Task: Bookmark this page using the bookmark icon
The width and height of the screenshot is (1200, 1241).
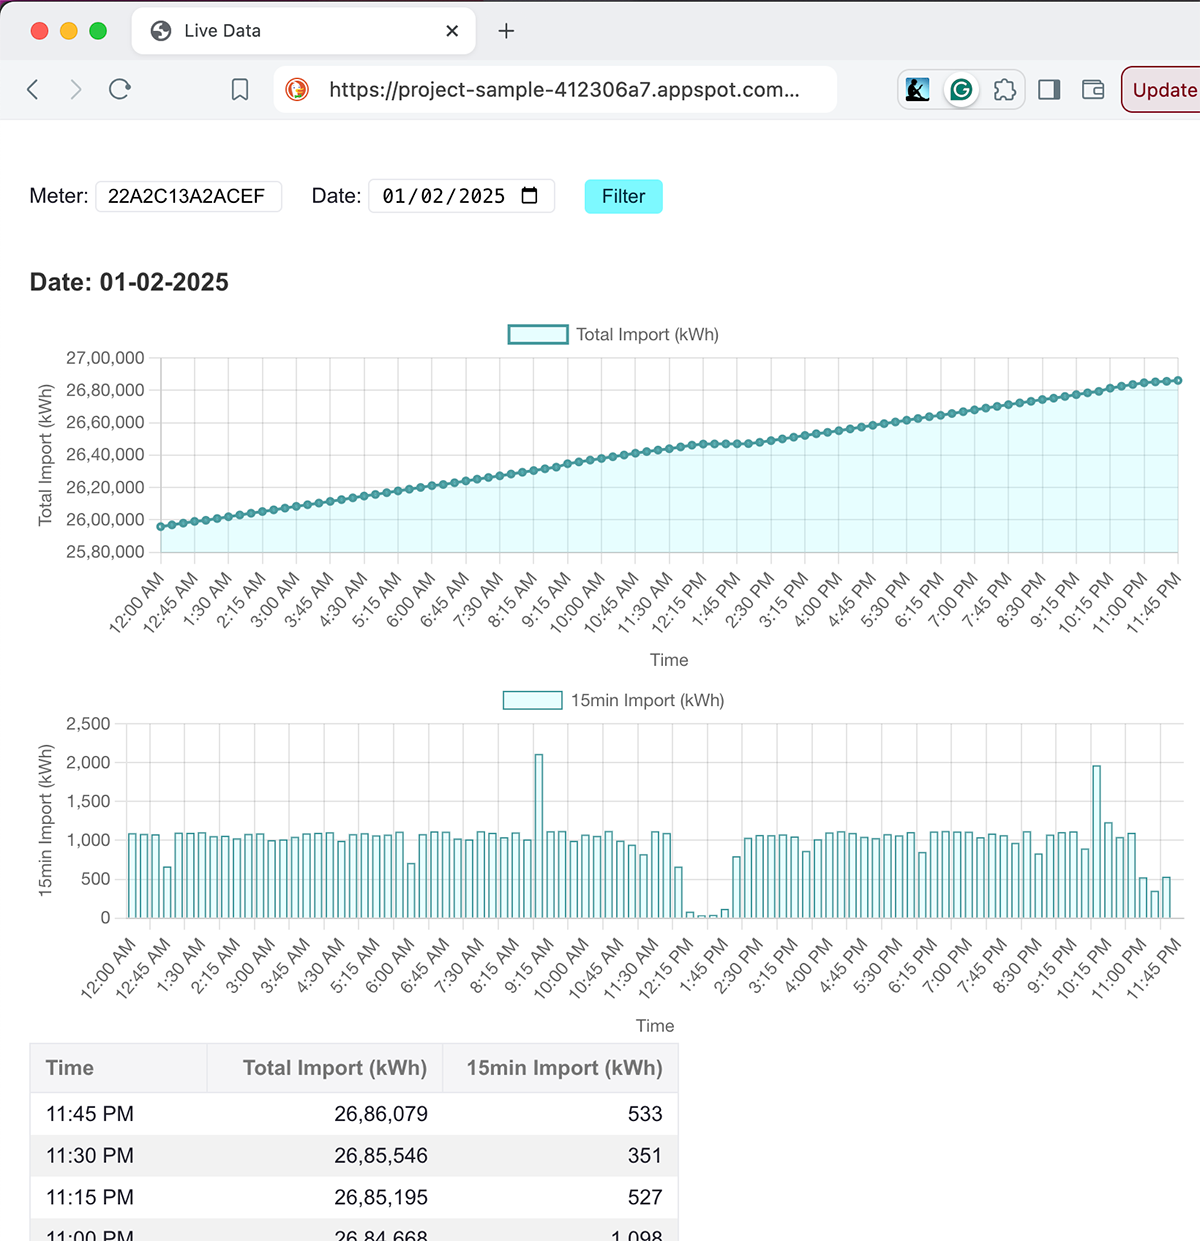Action: 240,90
